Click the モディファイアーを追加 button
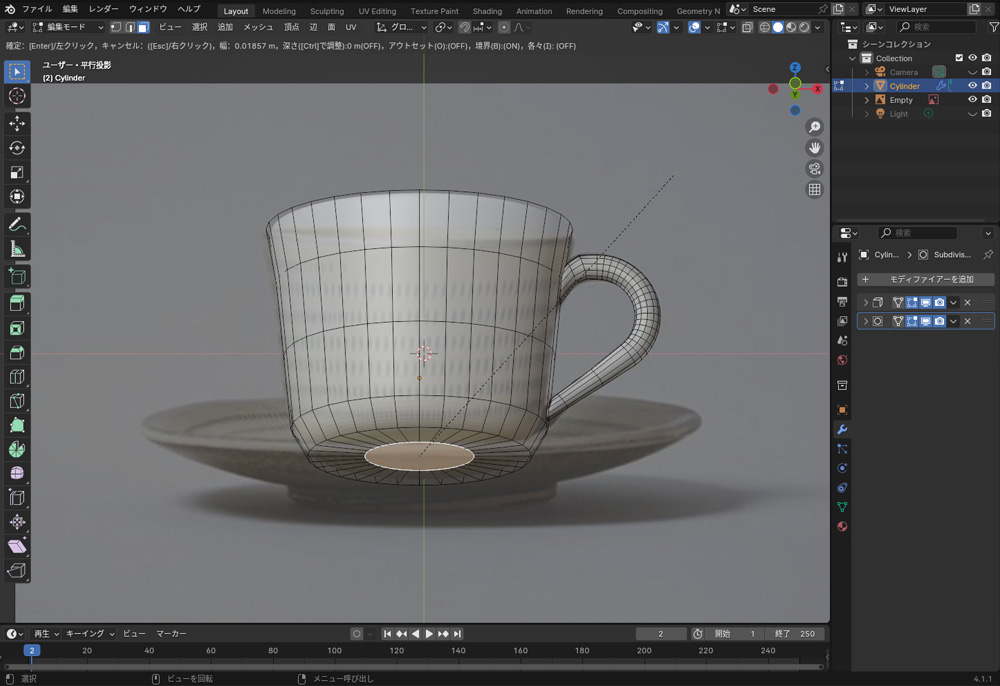Screen dimensions: 1000x686 coord(926,279)
